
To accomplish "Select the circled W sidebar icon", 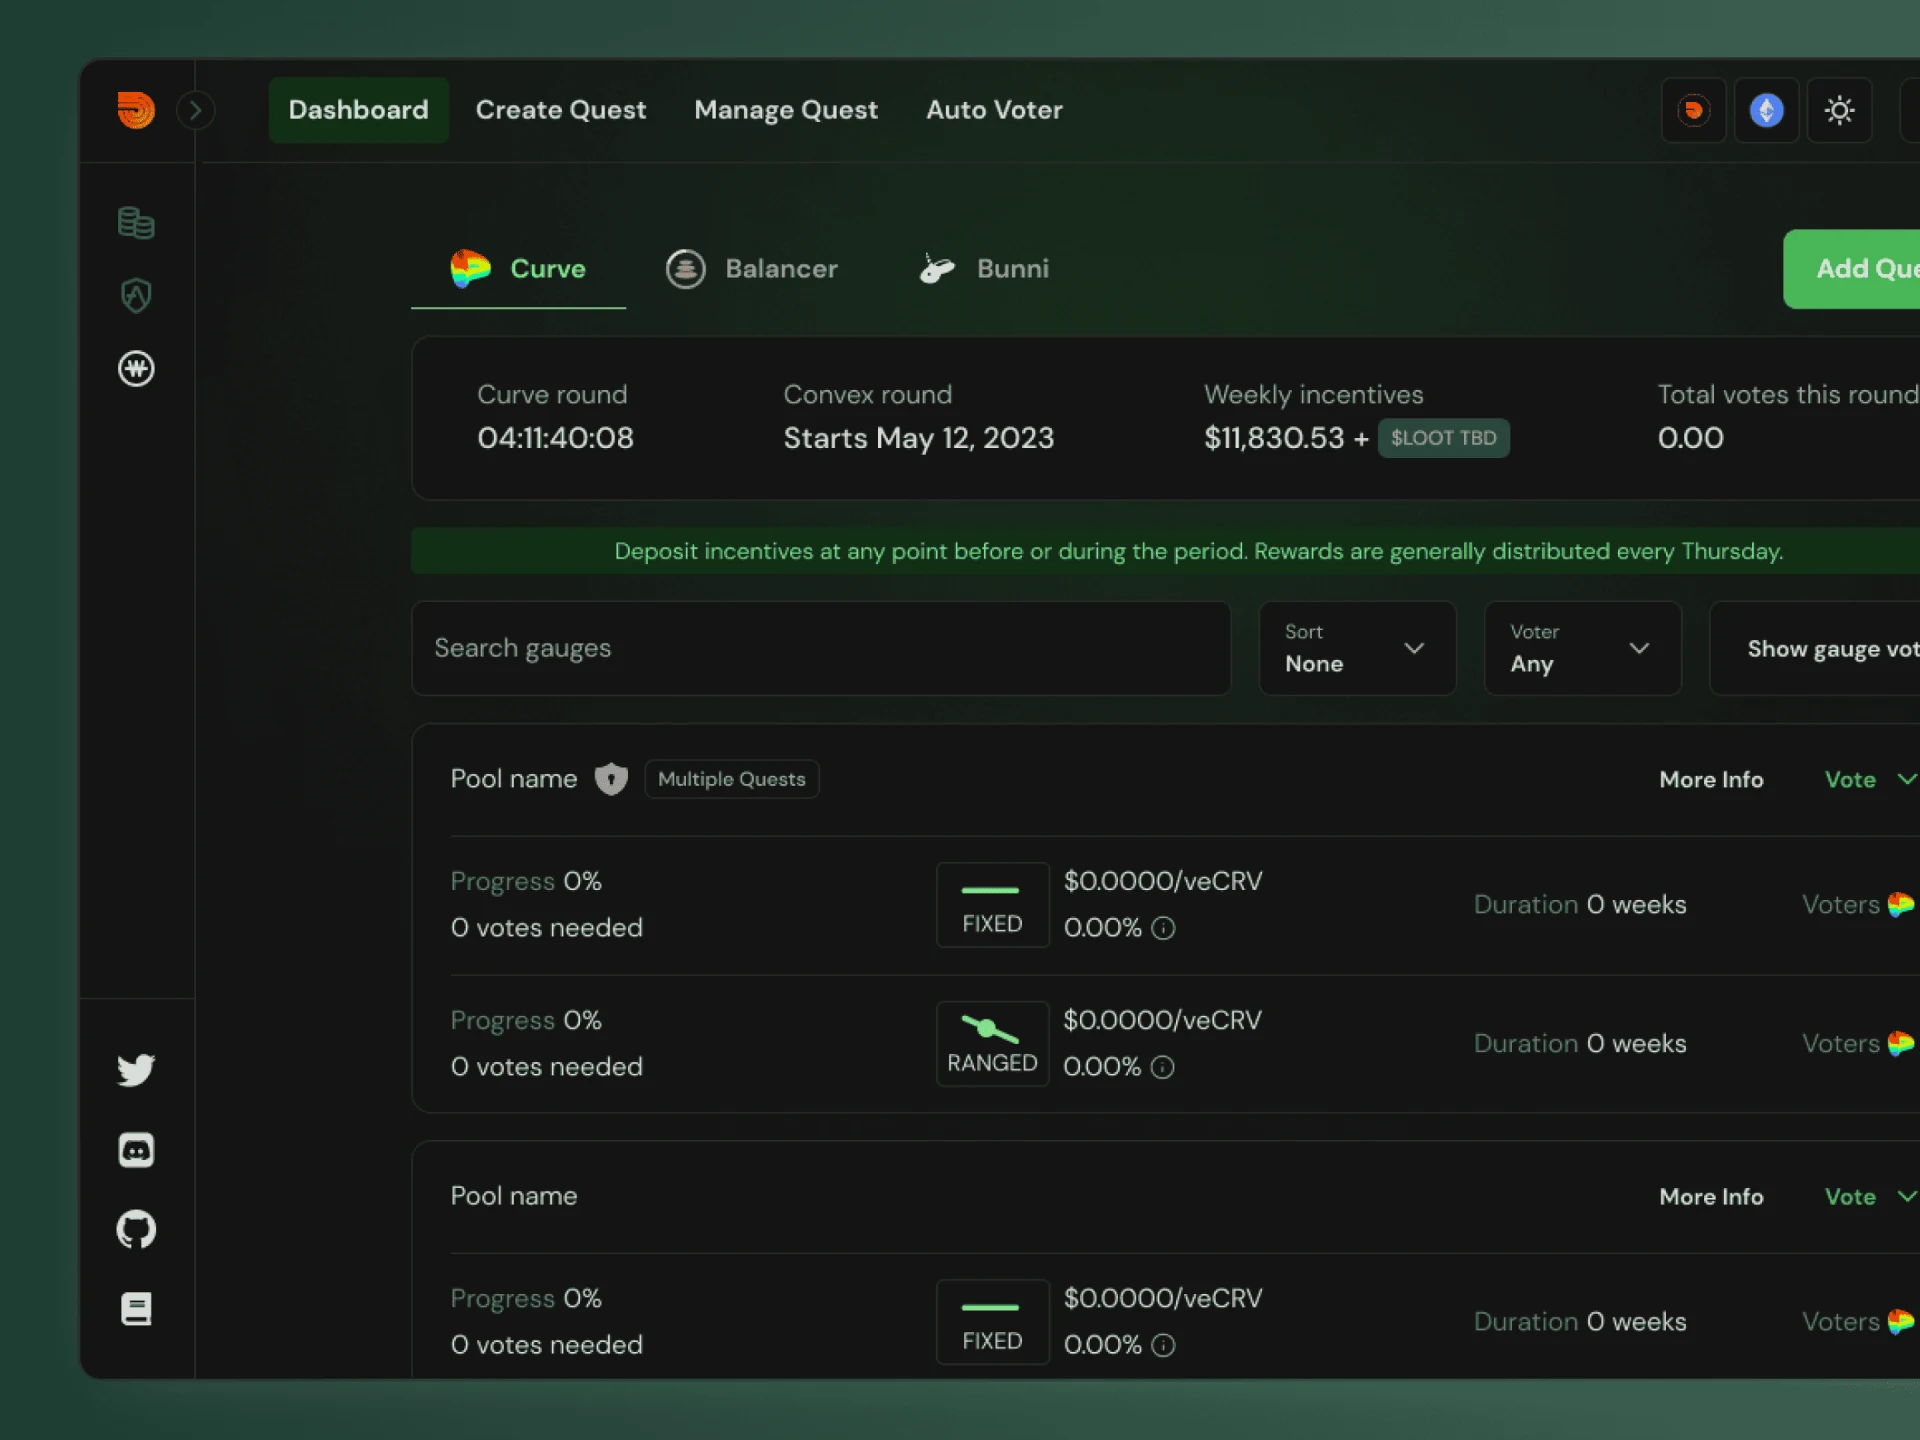I will (136, 369).
